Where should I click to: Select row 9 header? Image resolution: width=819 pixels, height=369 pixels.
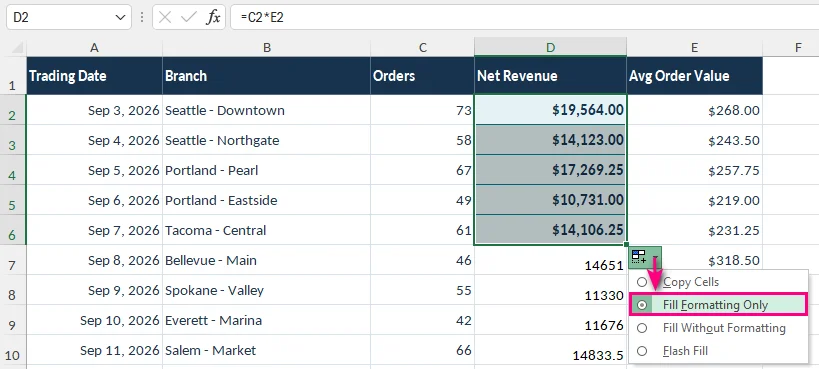[13, 320]
